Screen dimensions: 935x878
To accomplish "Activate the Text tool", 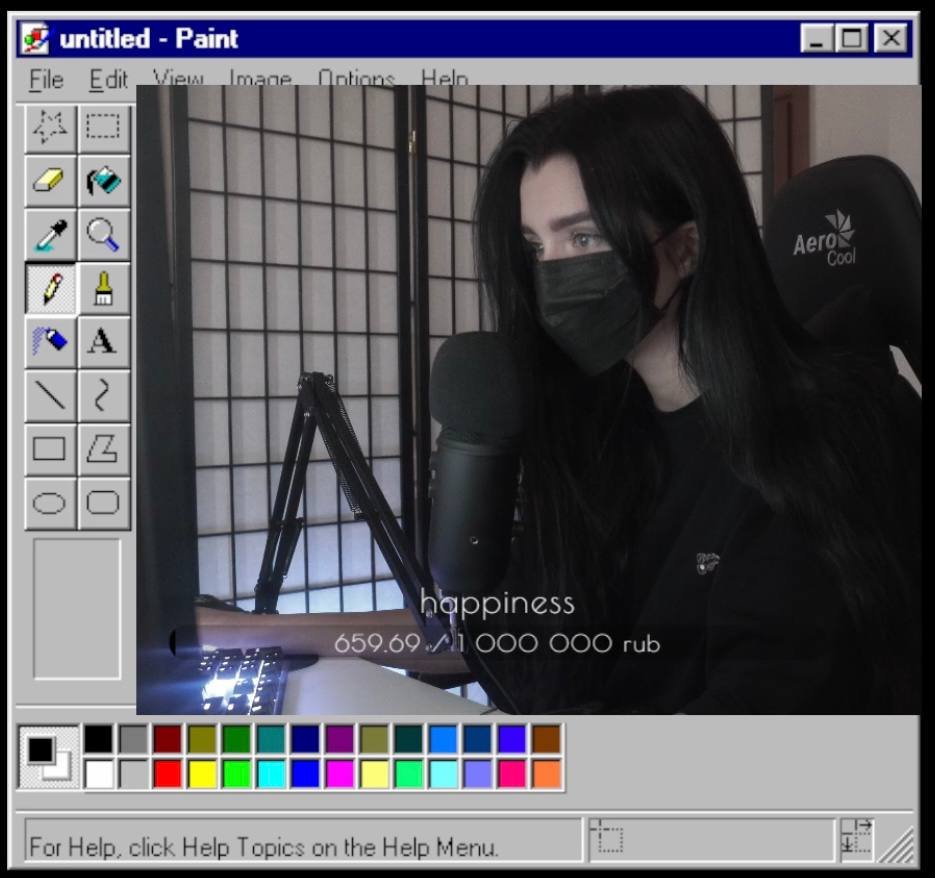I will [103, 341].
